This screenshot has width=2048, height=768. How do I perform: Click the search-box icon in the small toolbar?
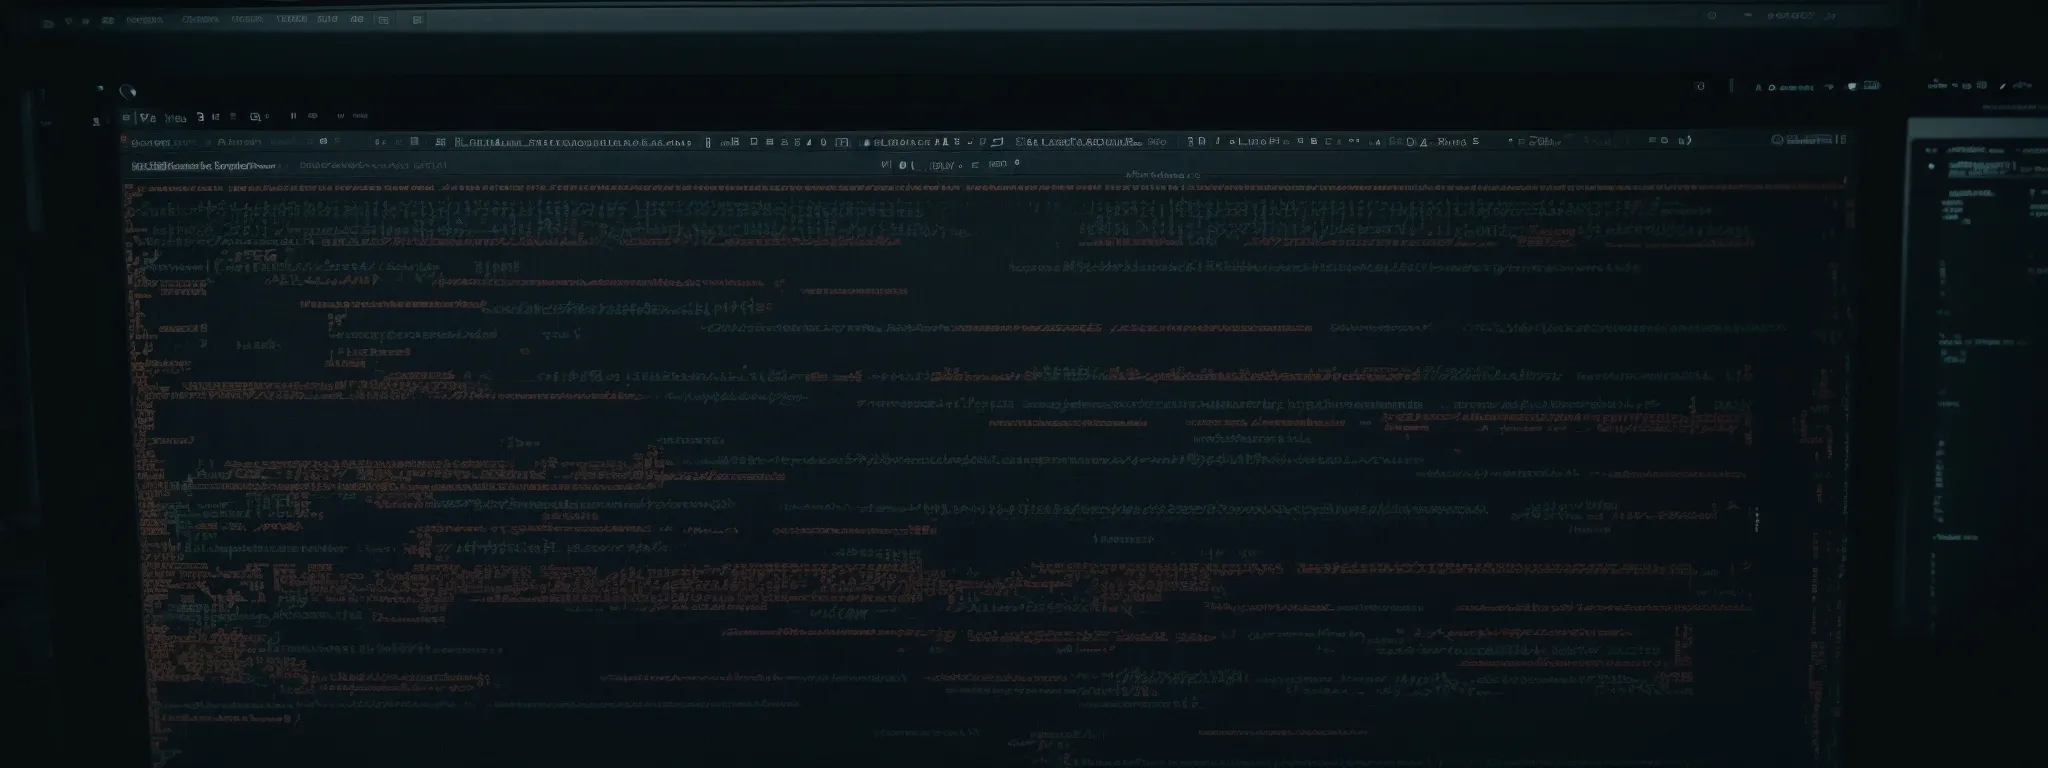tap(255, 117)
